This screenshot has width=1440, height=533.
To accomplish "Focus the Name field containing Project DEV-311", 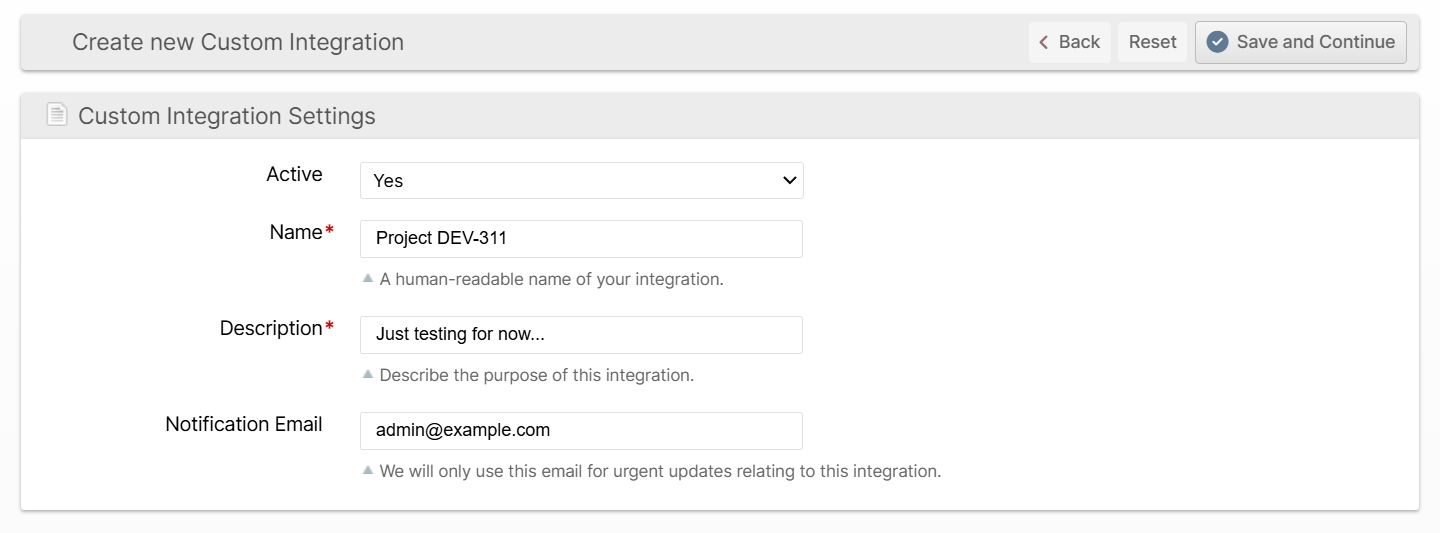I will click(x=580, y=238).
